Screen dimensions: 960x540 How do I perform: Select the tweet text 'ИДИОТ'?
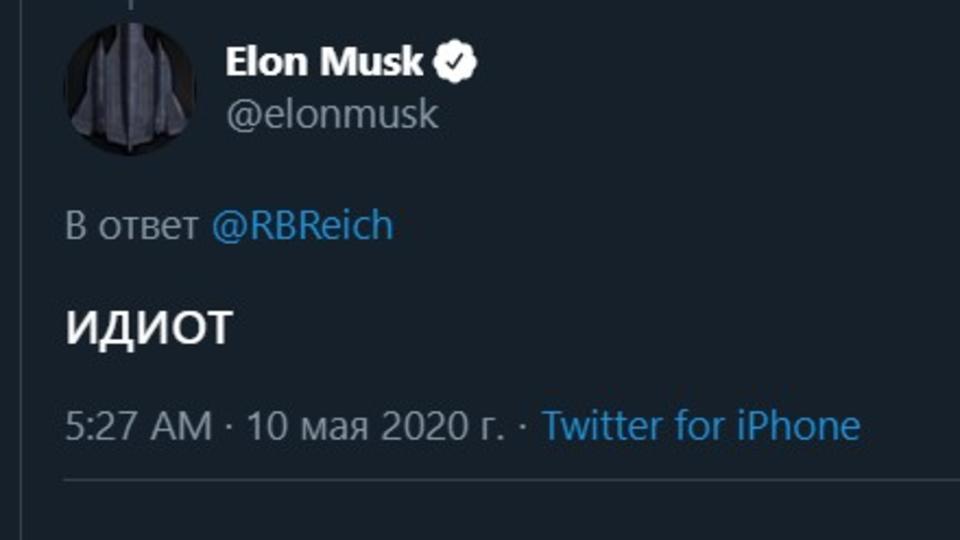click(x=149, y=329)
